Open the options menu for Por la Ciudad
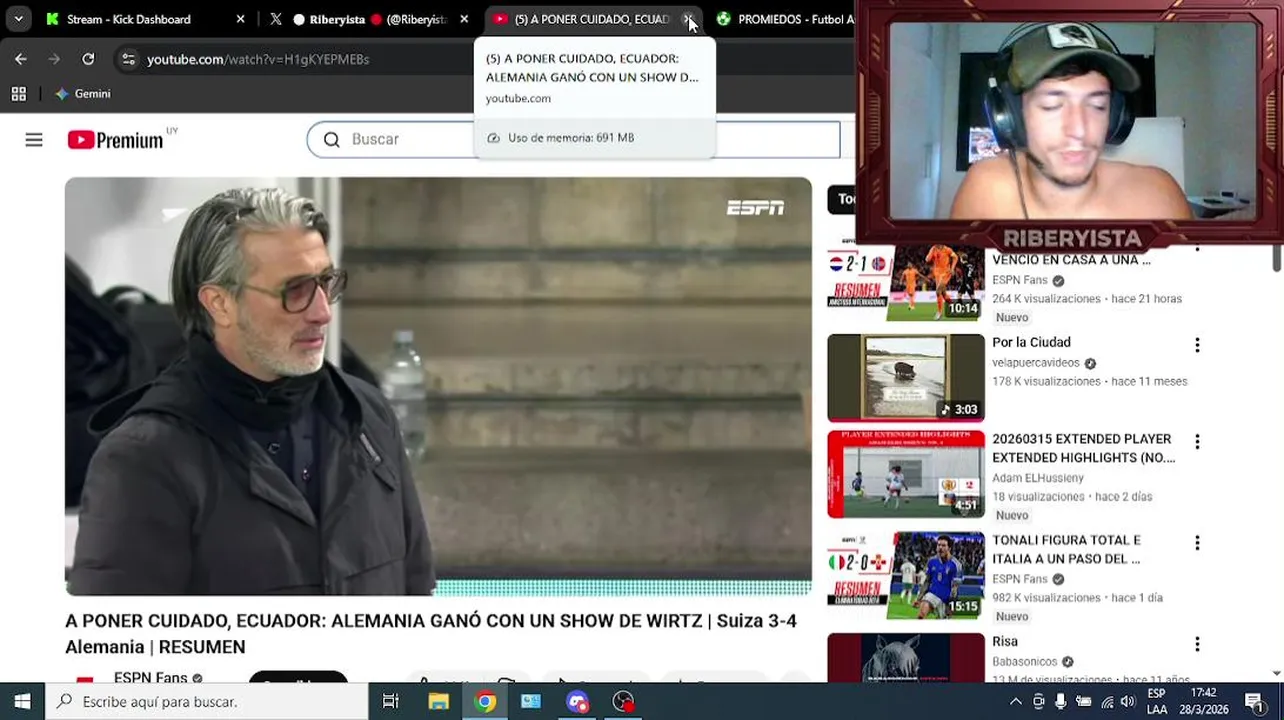The width and height of the screenshot is (1284, 720). pos(1197,345)
